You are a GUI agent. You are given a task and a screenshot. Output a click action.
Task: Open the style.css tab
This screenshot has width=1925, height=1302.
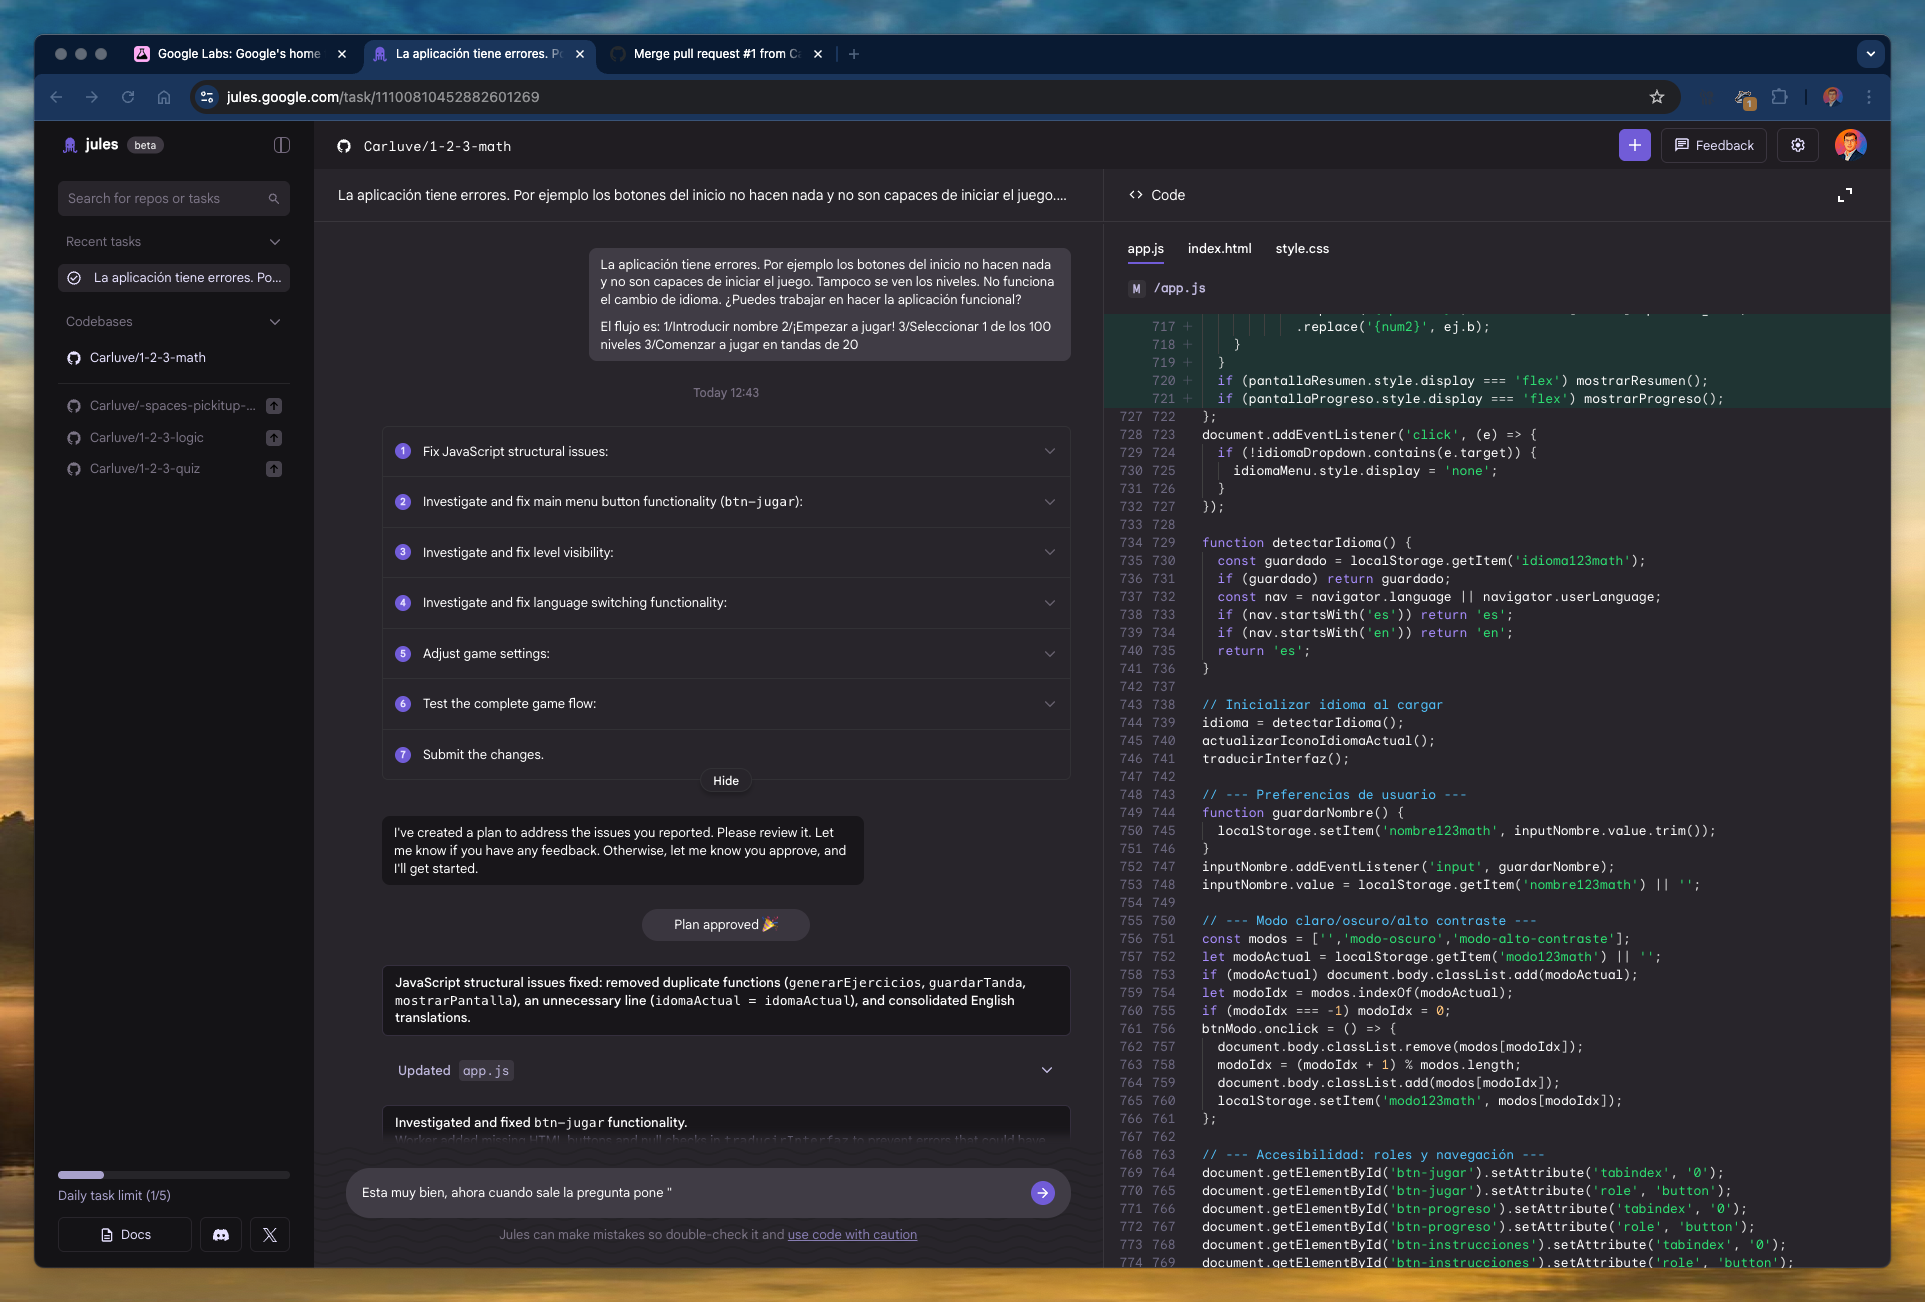pyautogui.click(x=1302, y=248)
